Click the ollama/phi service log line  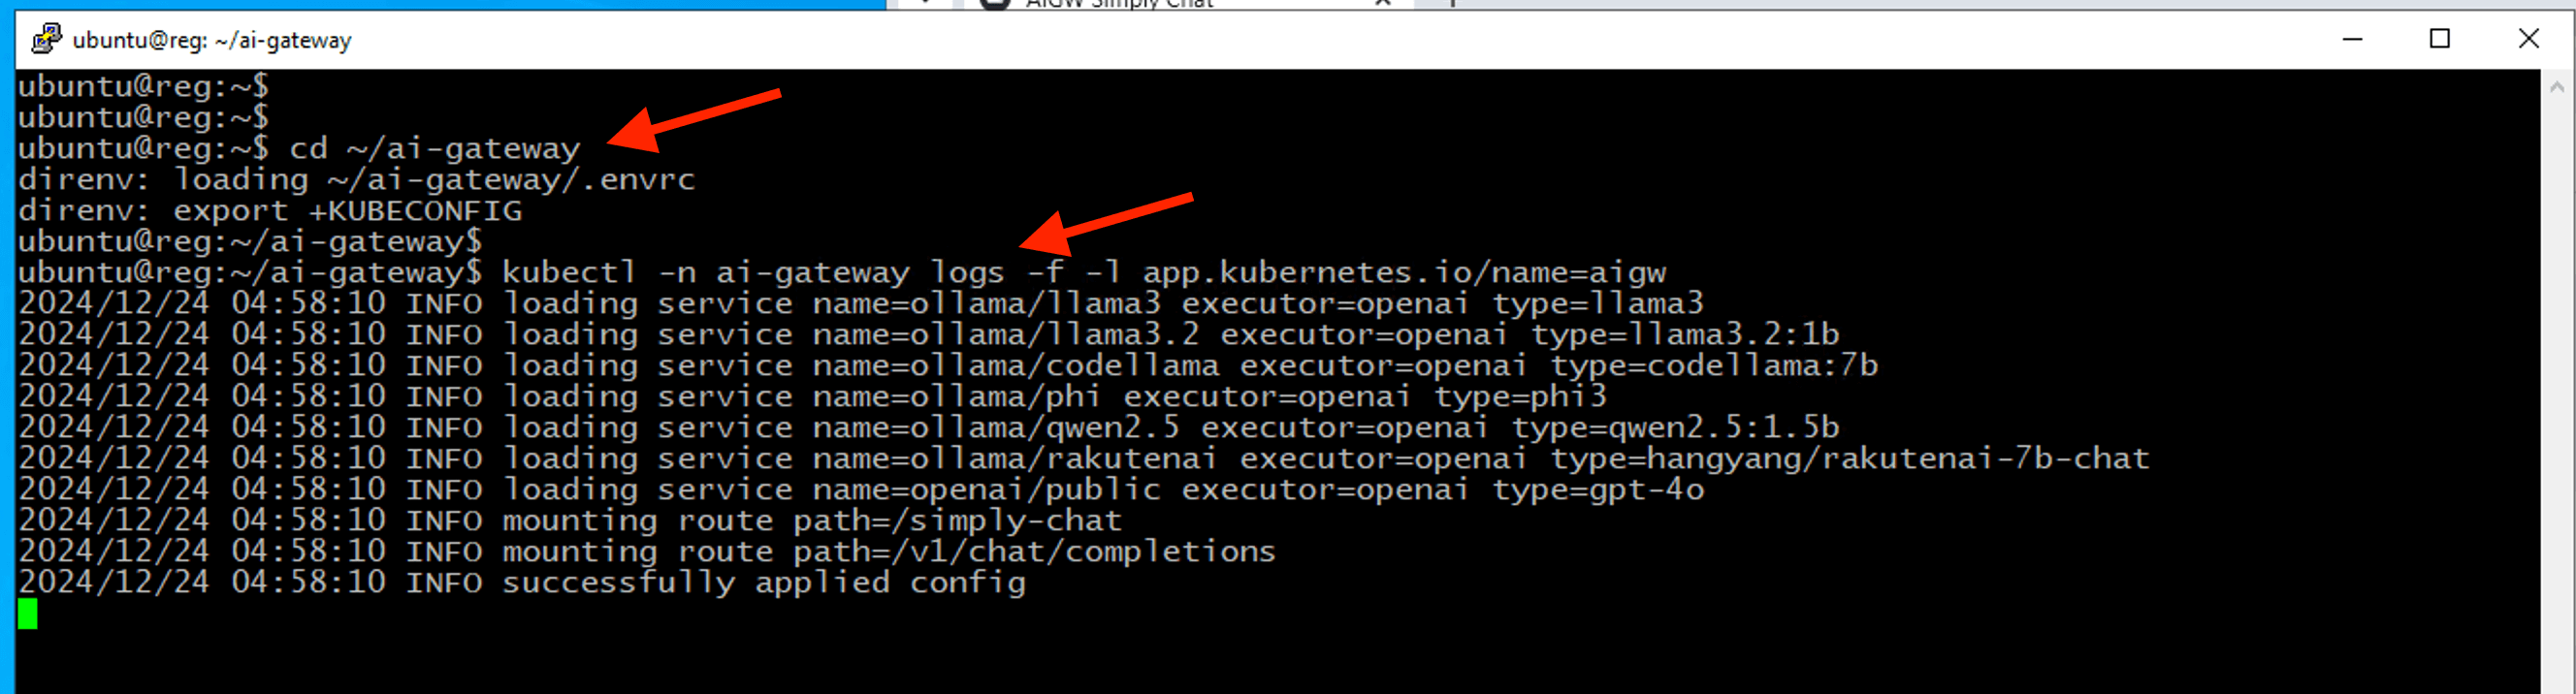pyautogui.click(x=811, y=396)
